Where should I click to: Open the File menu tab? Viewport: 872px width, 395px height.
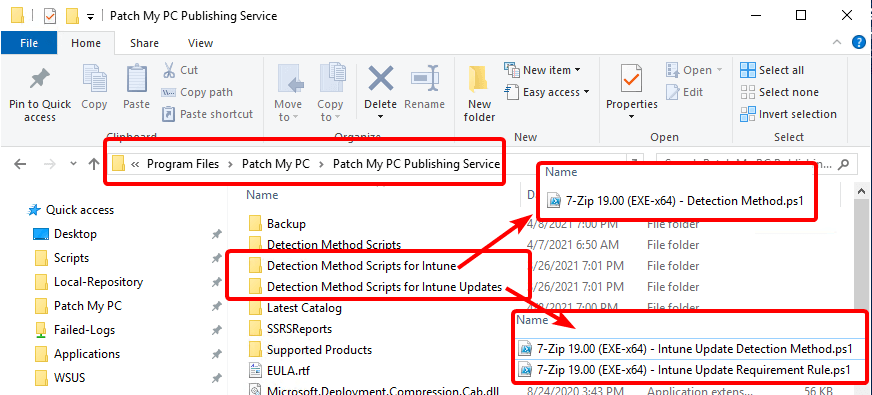pyautogui.click(x=29, y=43)
